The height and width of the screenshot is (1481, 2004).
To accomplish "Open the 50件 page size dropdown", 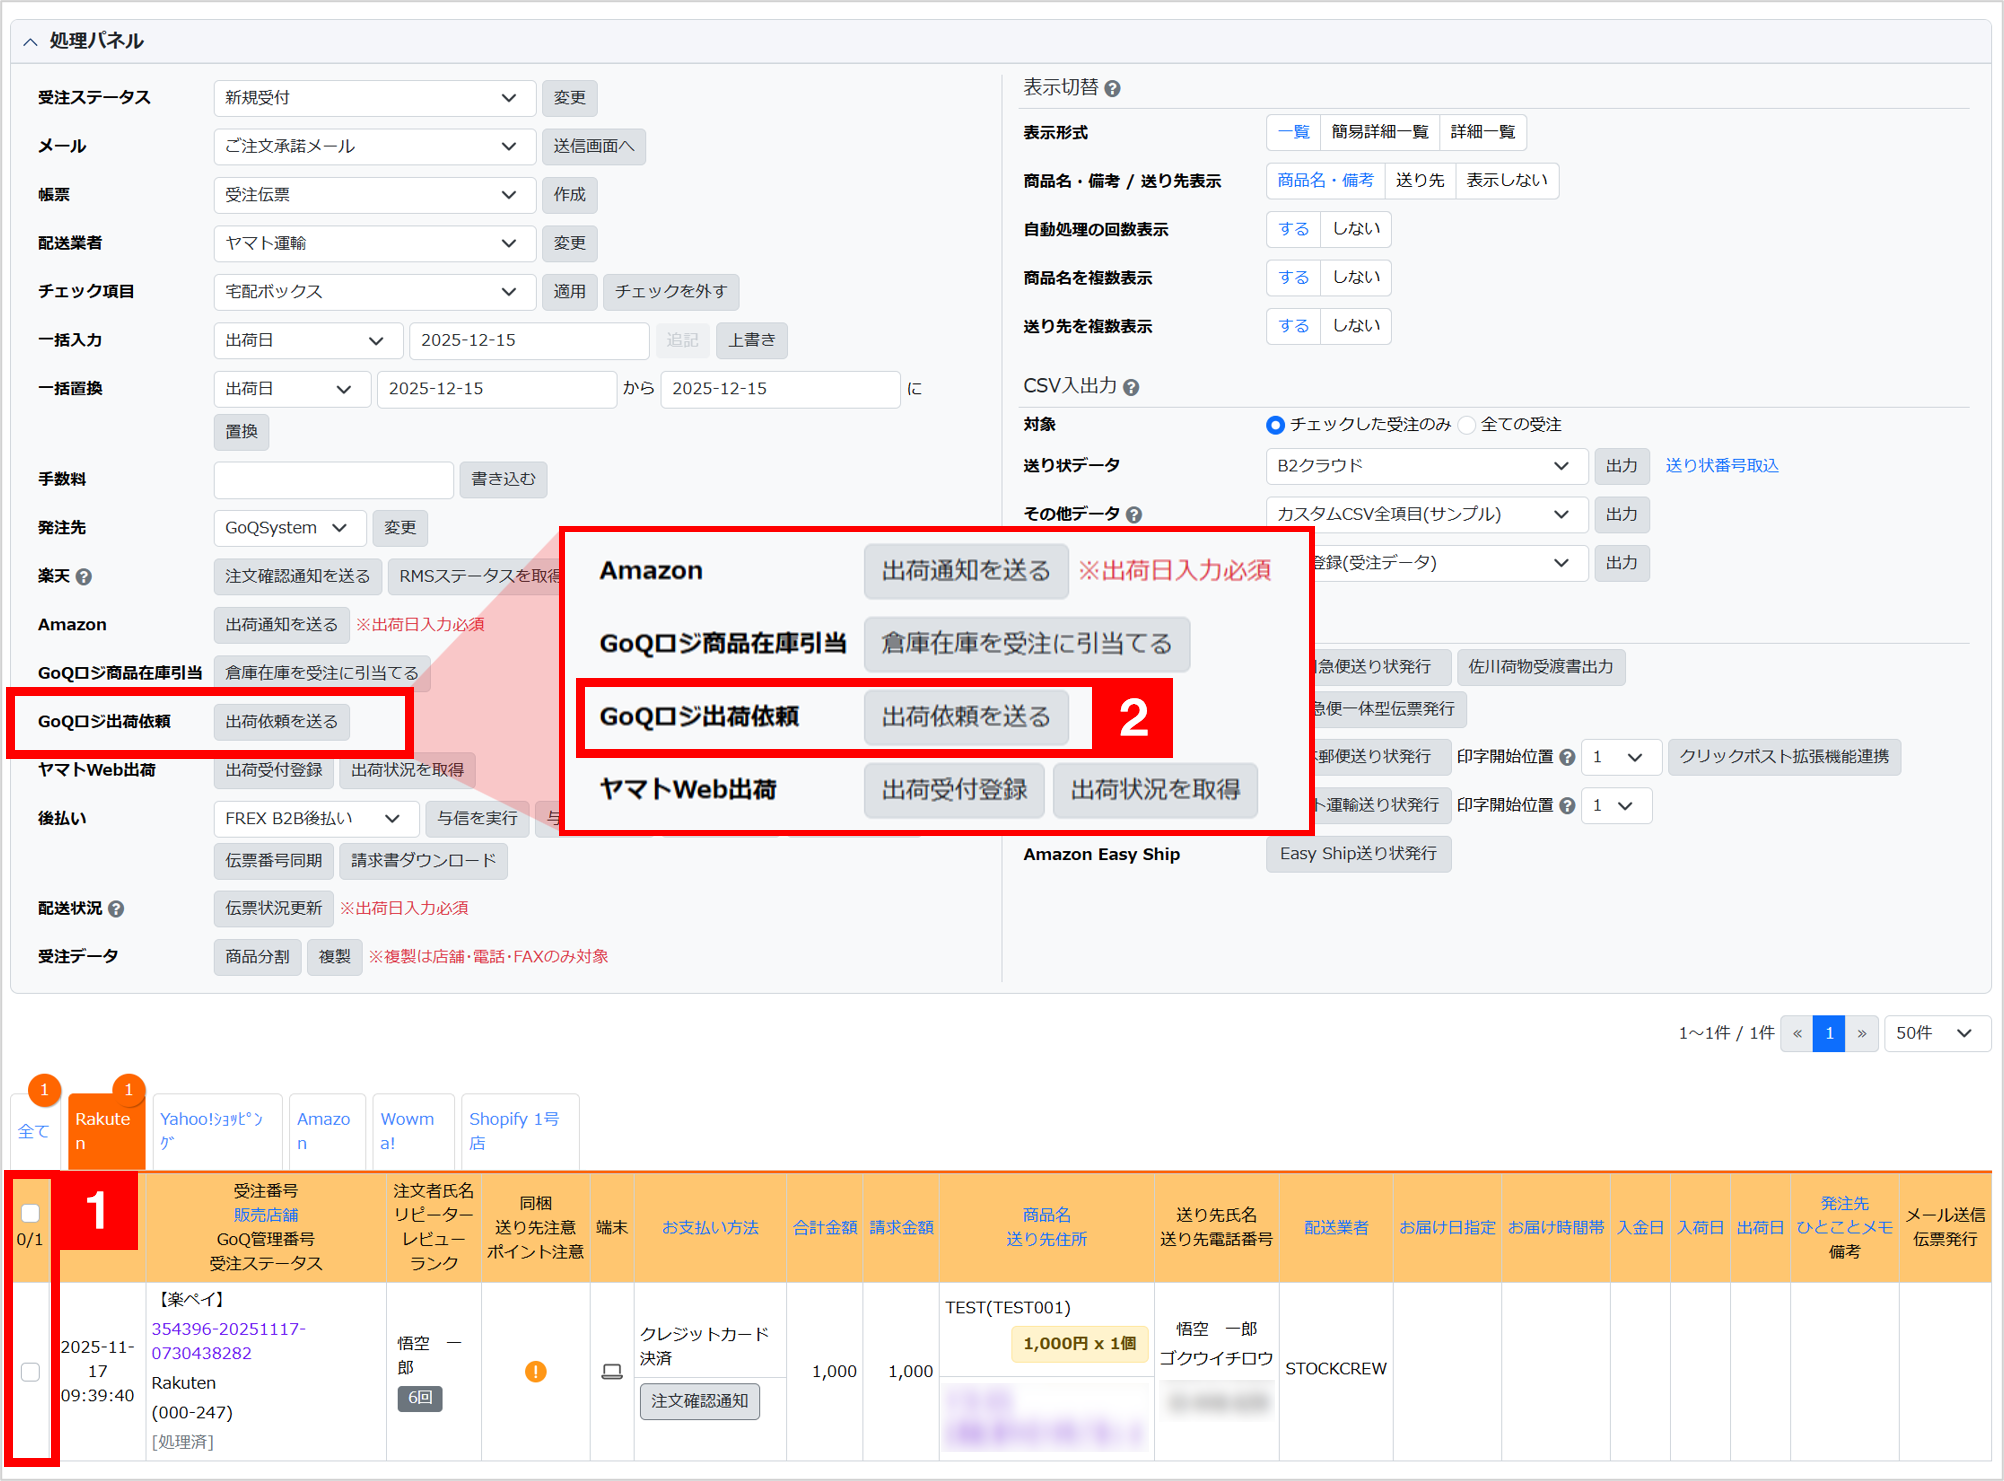I will [1935, 1033].
